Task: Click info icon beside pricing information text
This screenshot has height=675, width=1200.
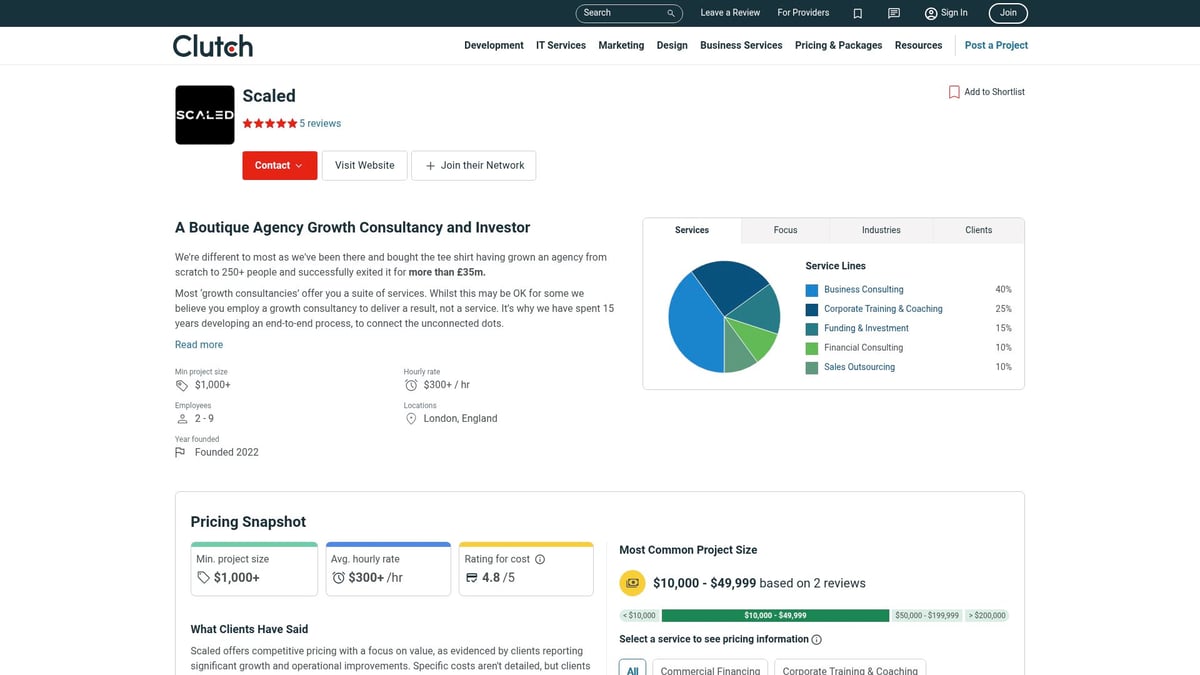Action: pyautogui.click(x=817, y=640)
